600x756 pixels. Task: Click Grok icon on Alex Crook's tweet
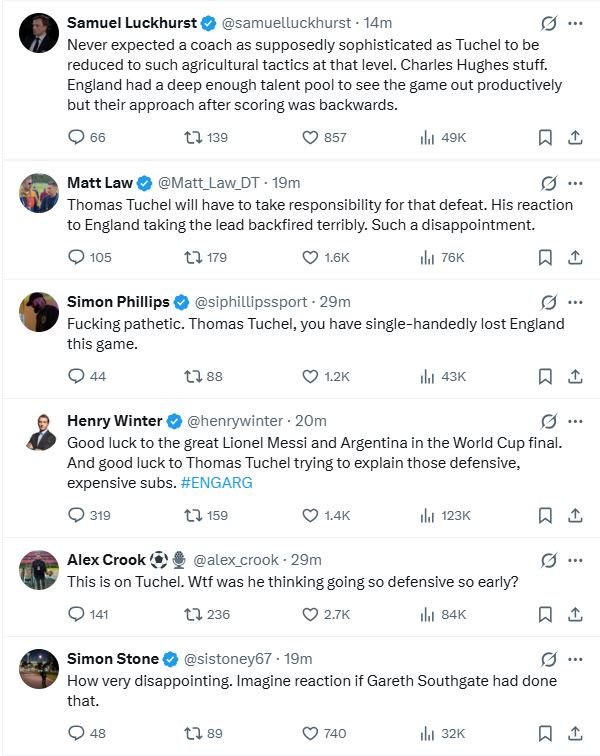(x=548, y=560)
